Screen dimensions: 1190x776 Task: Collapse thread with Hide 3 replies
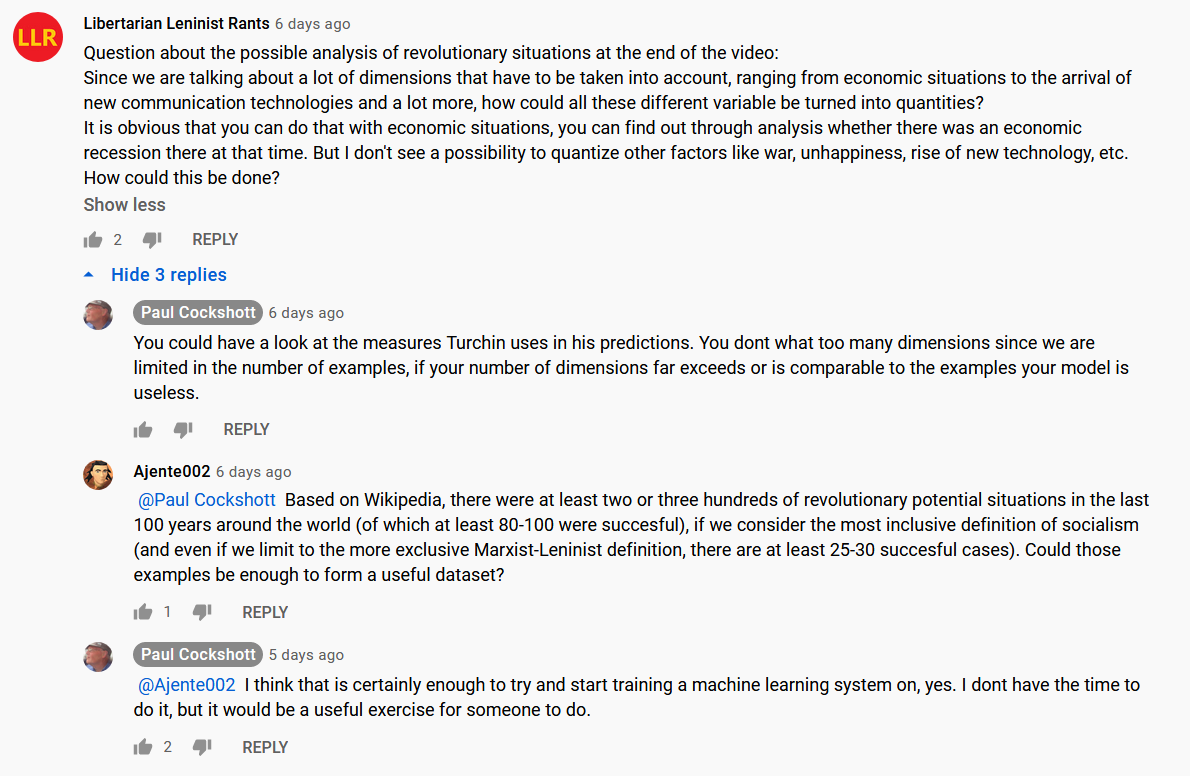[168, 275]
